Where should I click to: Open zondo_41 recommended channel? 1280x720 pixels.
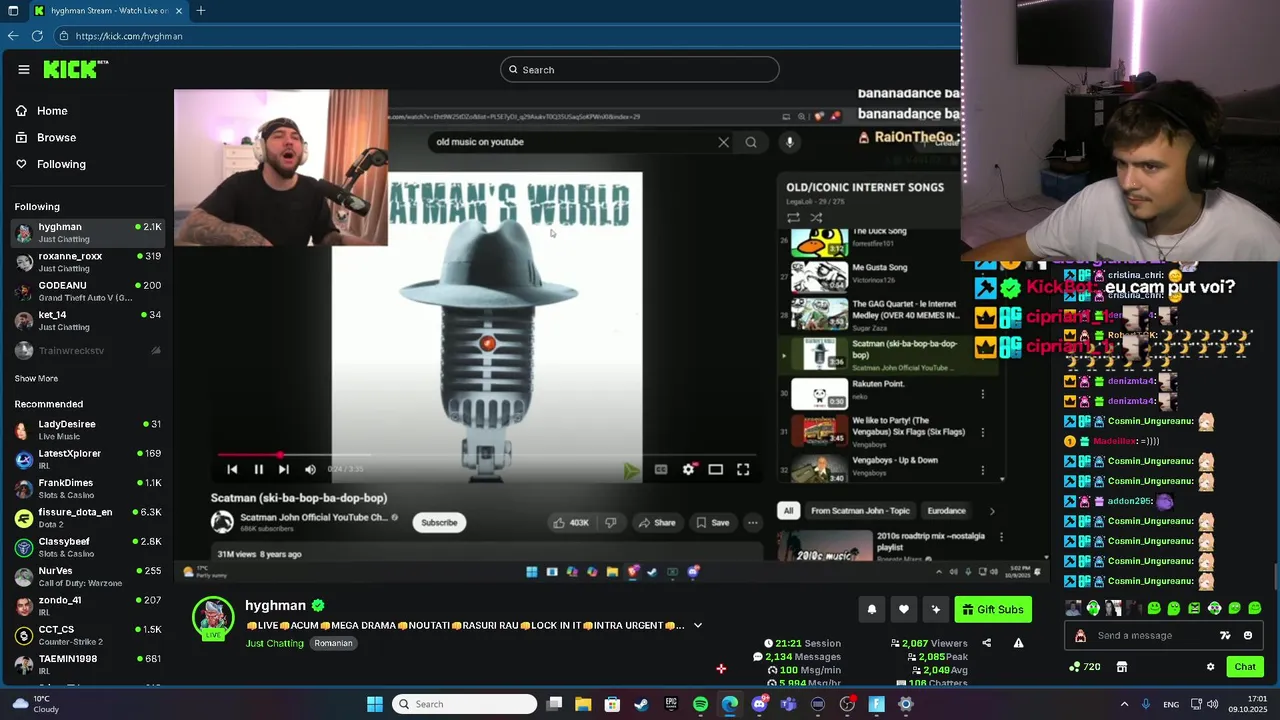88,606
